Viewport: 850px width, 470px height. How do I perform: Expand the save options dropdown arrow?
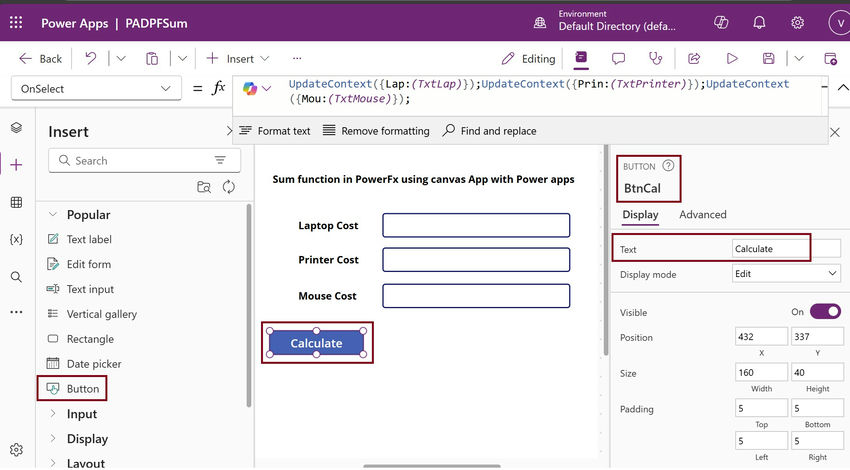799,59
